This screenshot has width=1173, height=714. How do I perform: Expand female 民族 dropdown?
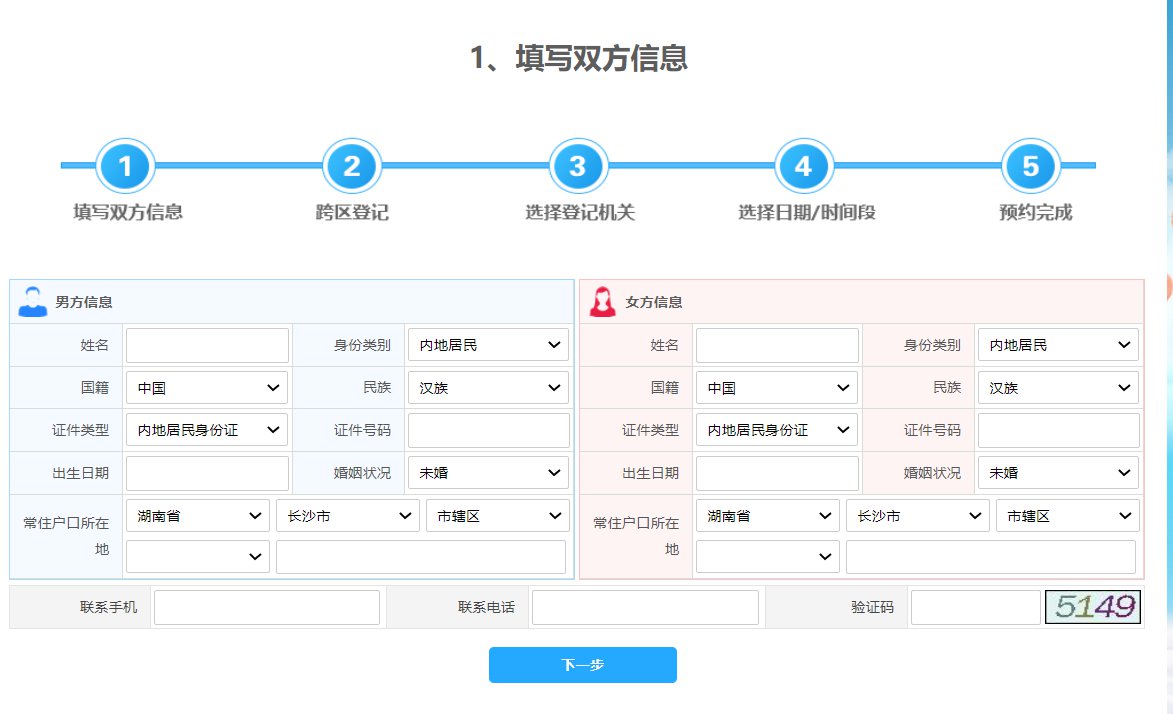pyautogui.click(x=1058, y=388)
